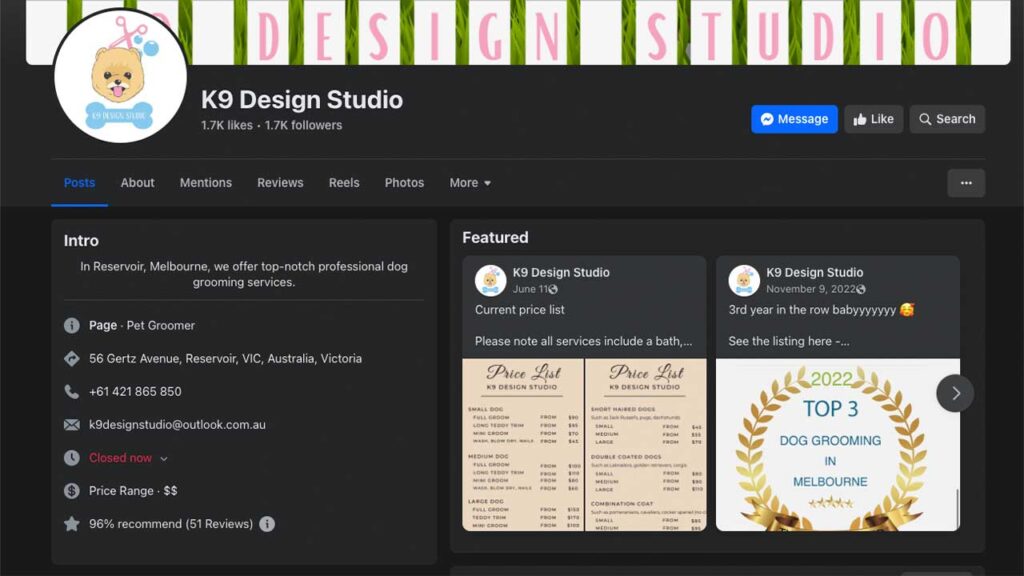
Task: Click the recommend star icon
Action: coord(72,524)
